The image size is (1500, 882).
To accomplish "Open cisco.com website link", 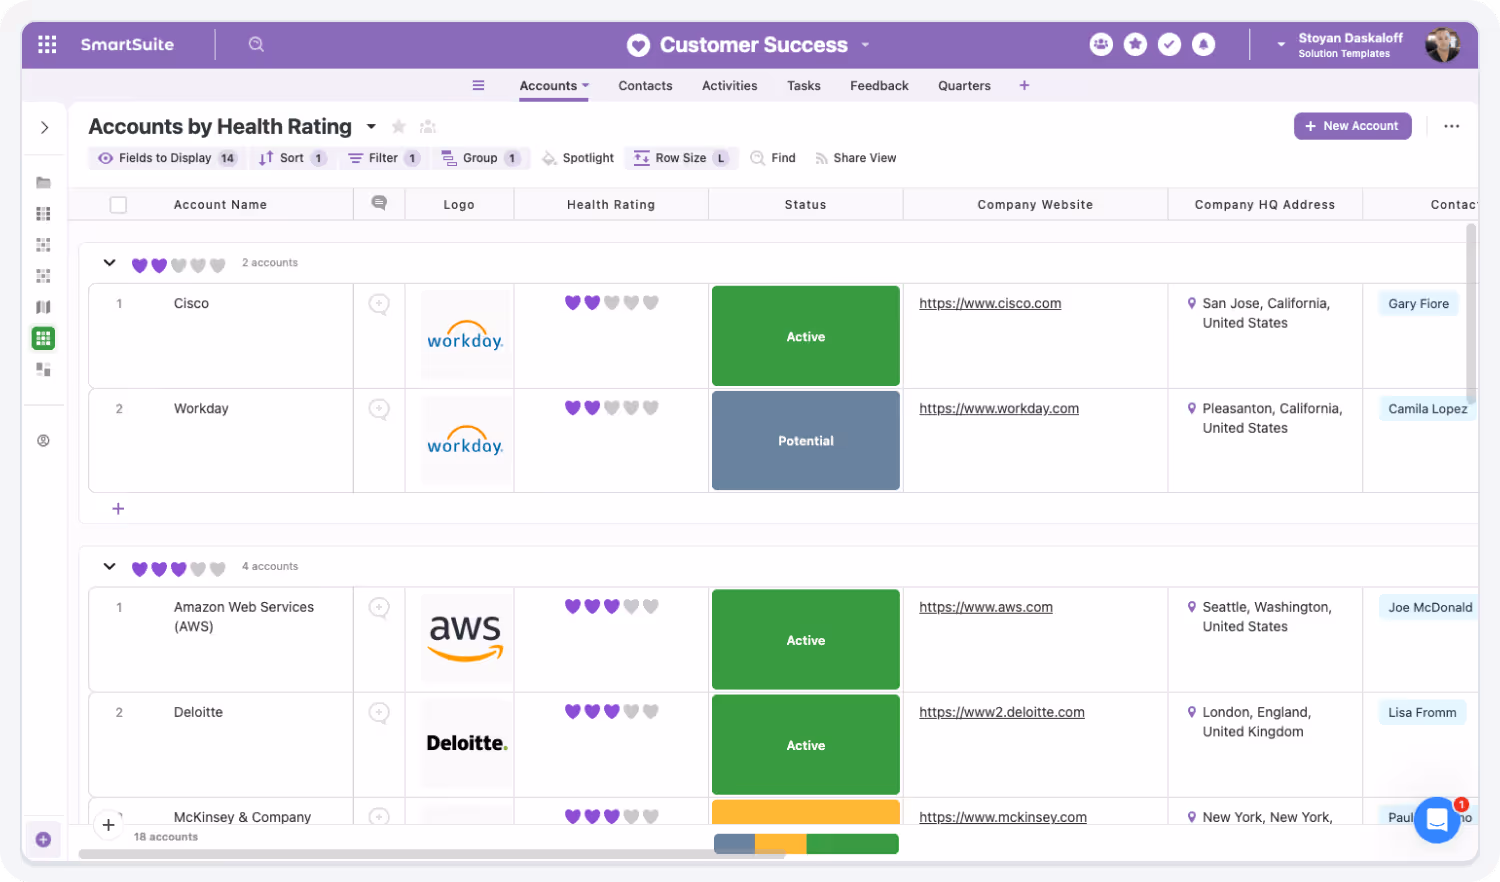I will 990,303.
